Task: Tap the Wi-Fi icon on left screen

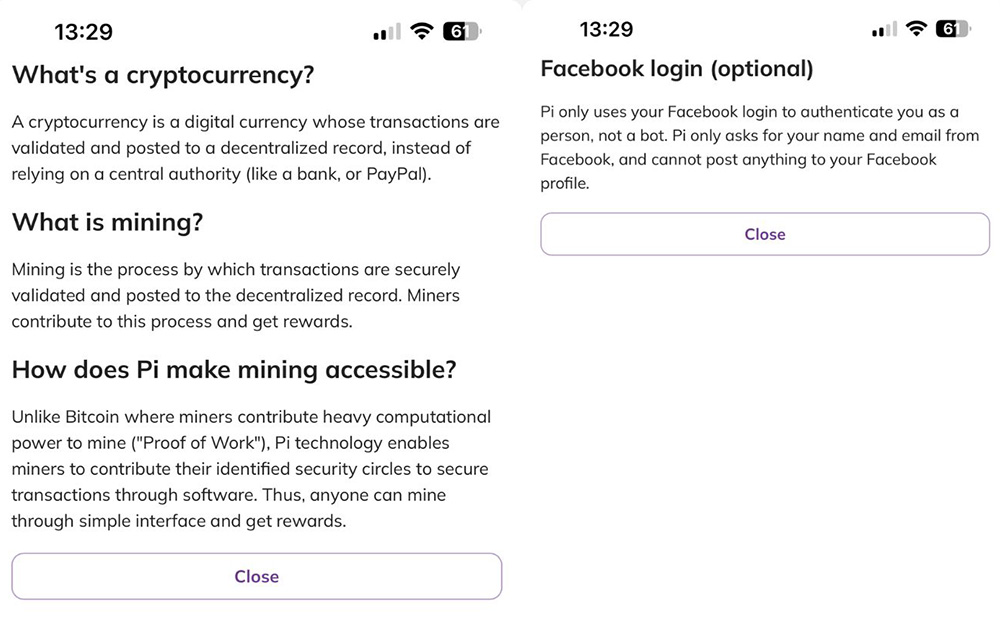Action: point(422,31)
